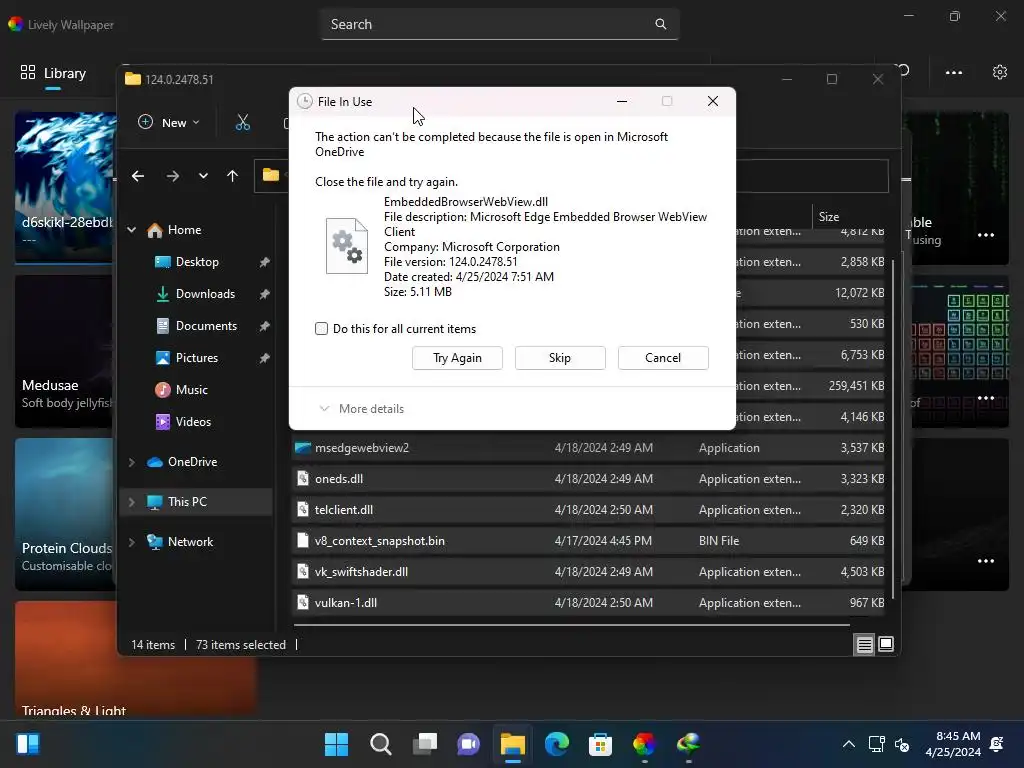Open the clock and date flyout
1024x768 pixels.
[953, 744]
